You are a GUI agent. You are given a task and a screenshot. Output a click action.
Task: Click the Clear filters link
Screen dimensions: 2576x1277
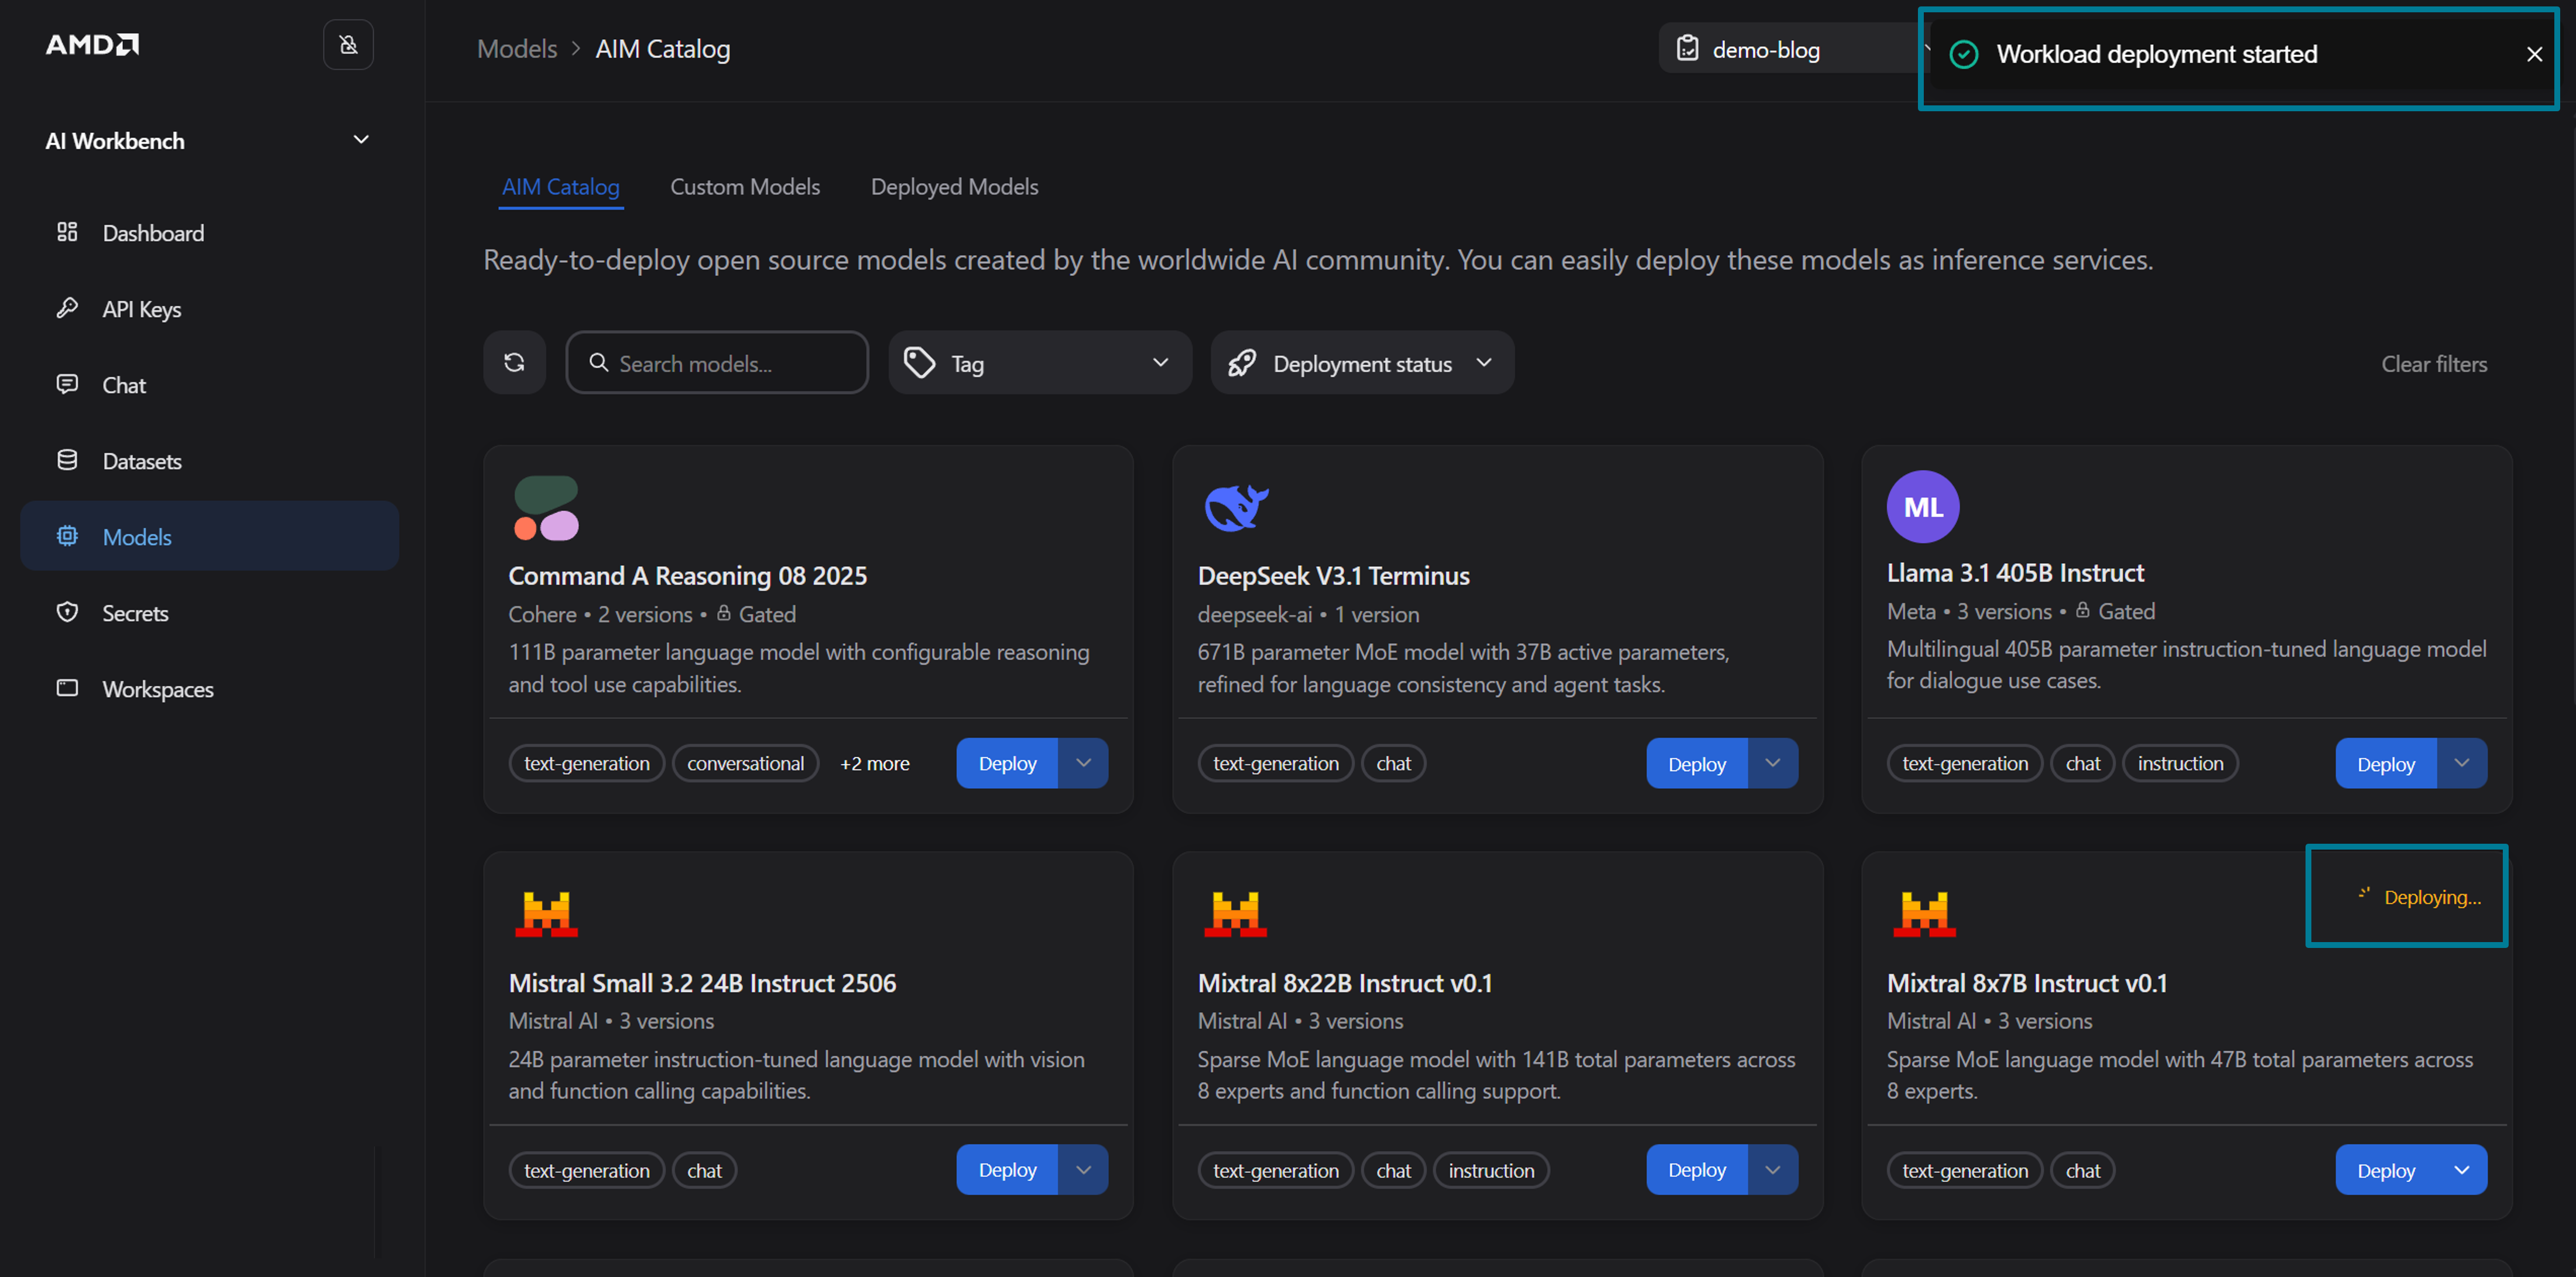pos(2433,364)
